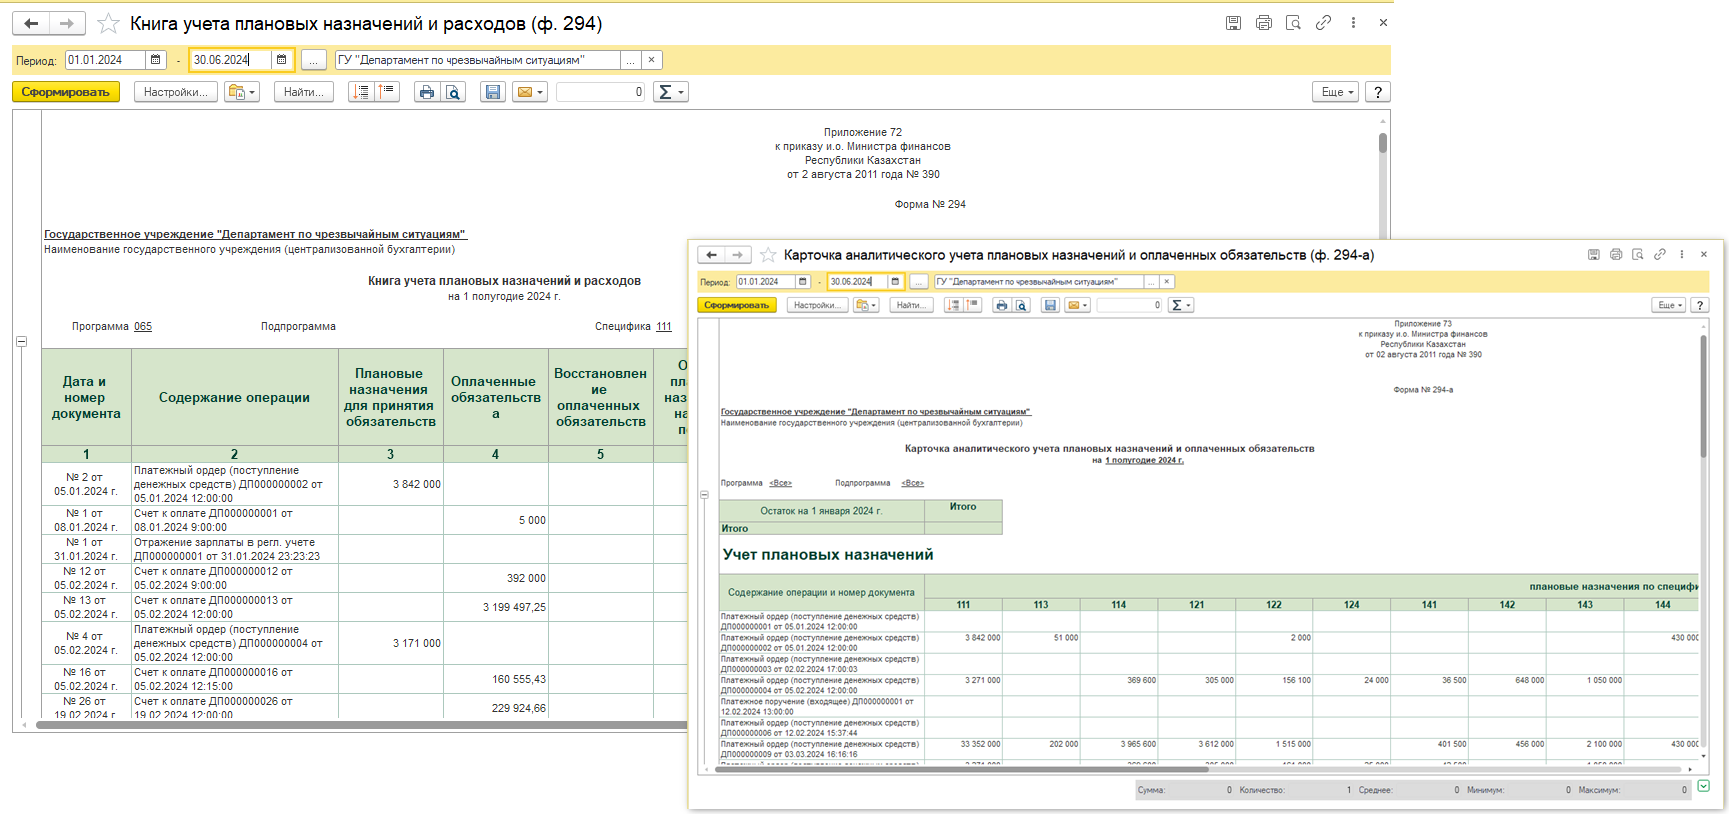
Task: Collapse the report group in form 294 table
Action: (21, 342)
